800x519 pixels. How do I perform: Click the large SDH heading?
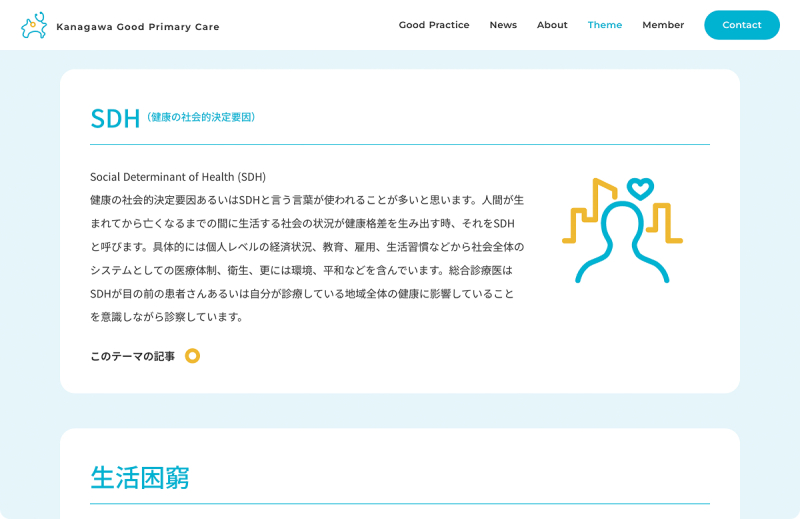point(115,118)
